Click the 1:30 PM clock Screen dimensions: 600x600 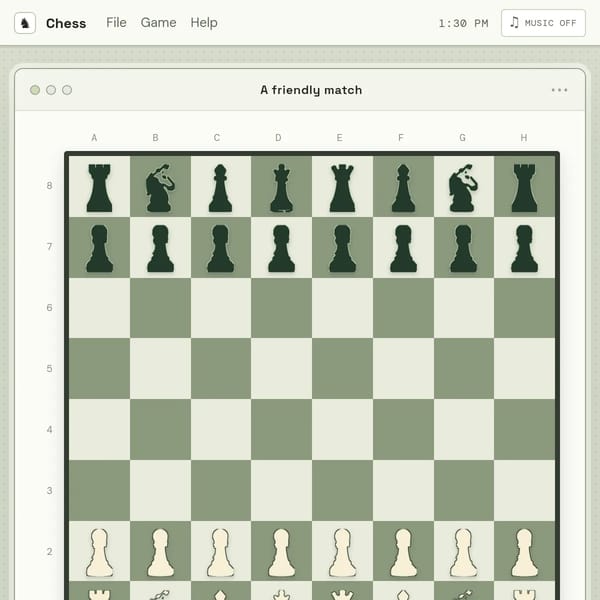463,23
